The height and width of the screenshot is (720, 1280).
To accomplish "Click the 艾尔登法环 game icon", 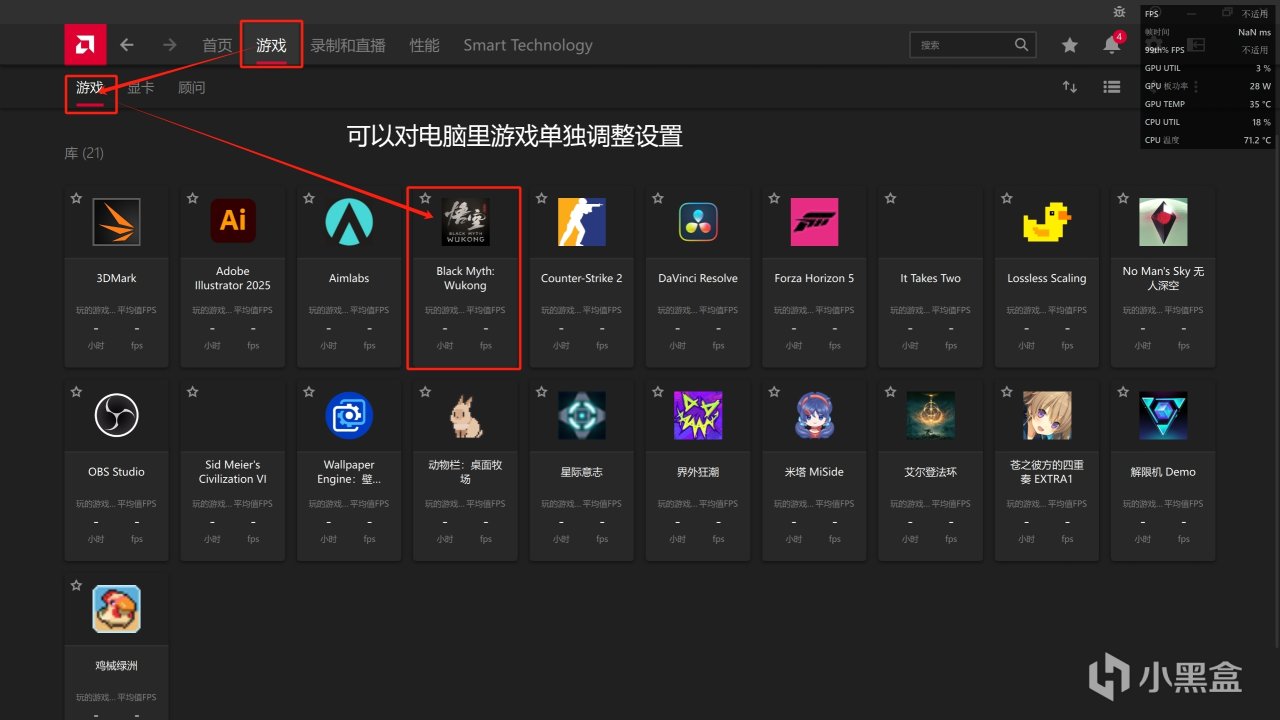I will click(930, 415).
